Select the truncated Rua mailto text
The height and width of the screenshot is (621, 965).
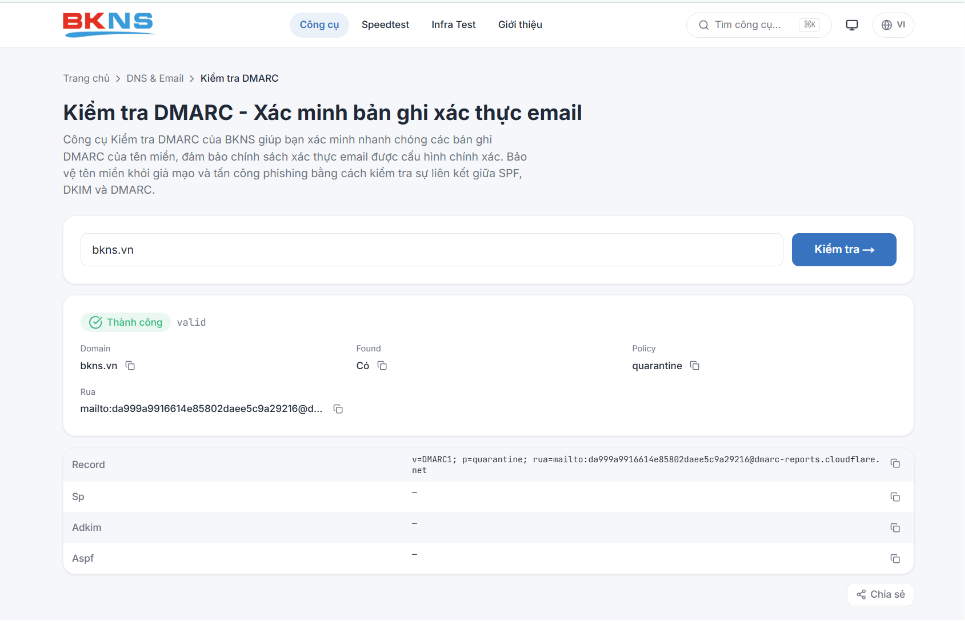[201, 409]
